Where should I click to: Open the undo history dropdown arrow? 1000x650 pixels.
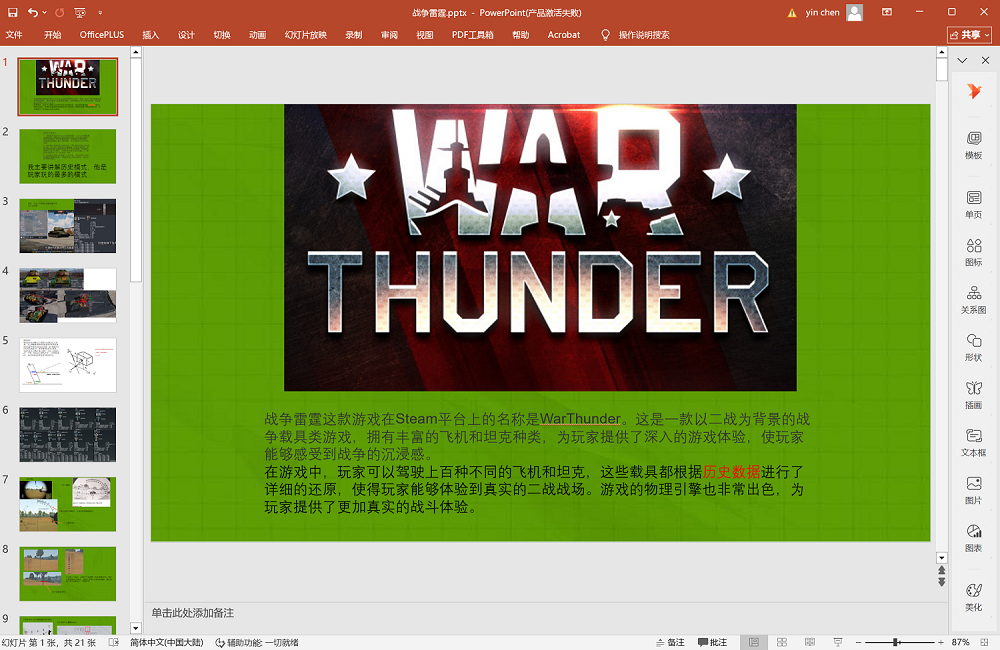coord(46,13)
